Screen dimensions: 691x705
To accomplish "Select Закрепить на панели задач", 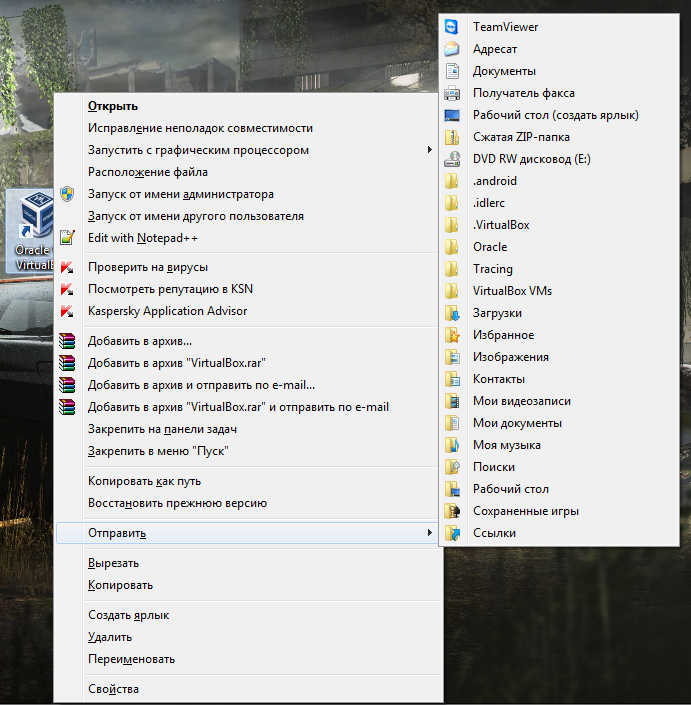I will click(x=162, y=429).
